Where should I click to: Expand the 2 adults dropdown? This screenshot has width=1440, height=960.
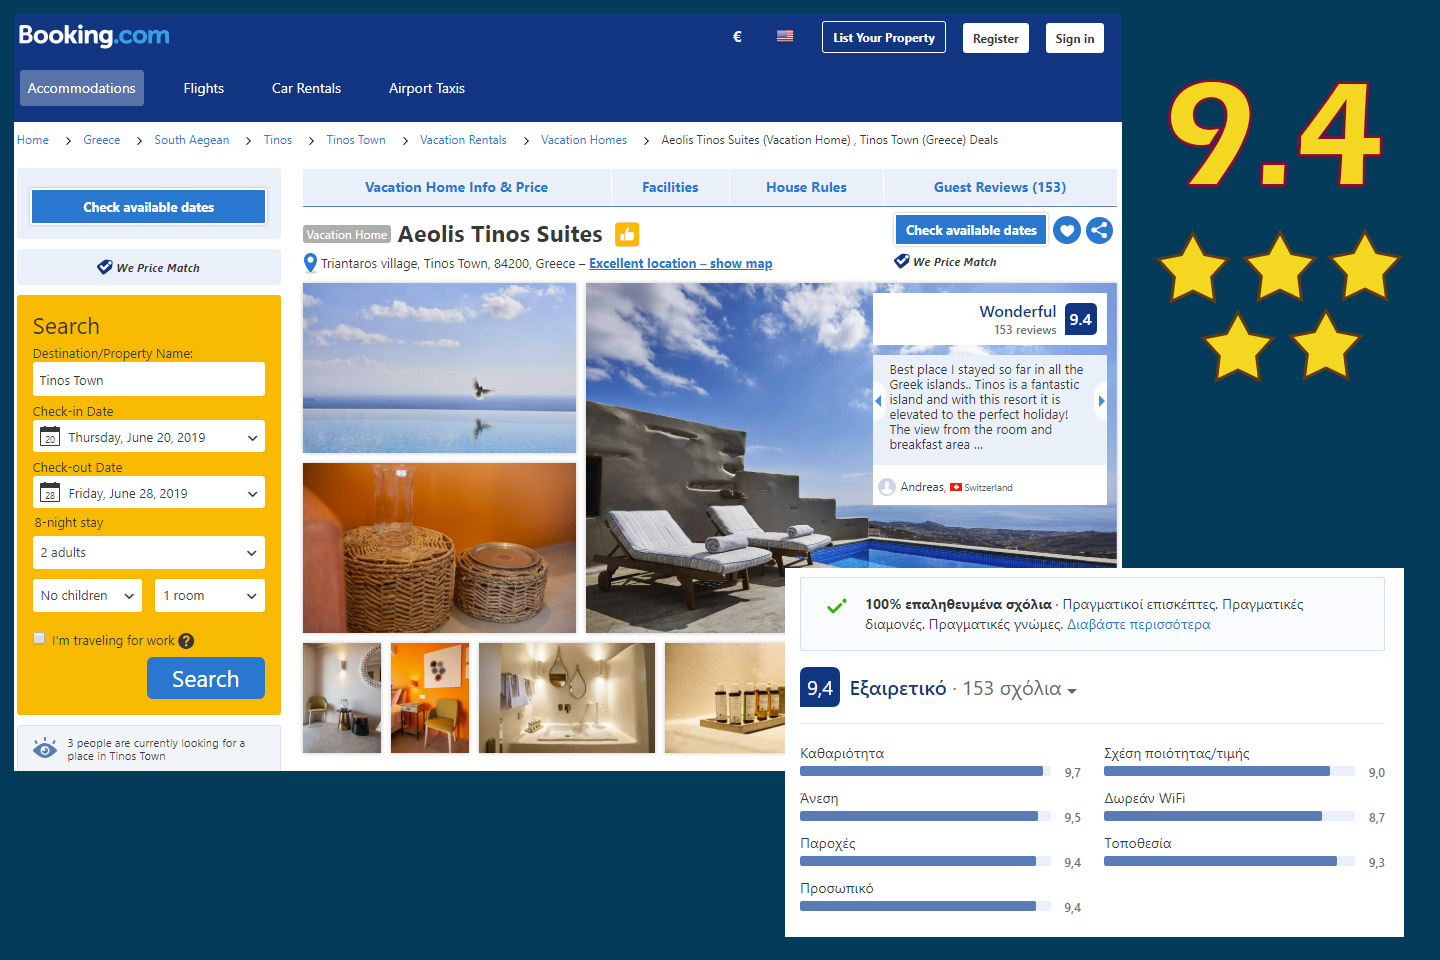click(x=149, y=552)
